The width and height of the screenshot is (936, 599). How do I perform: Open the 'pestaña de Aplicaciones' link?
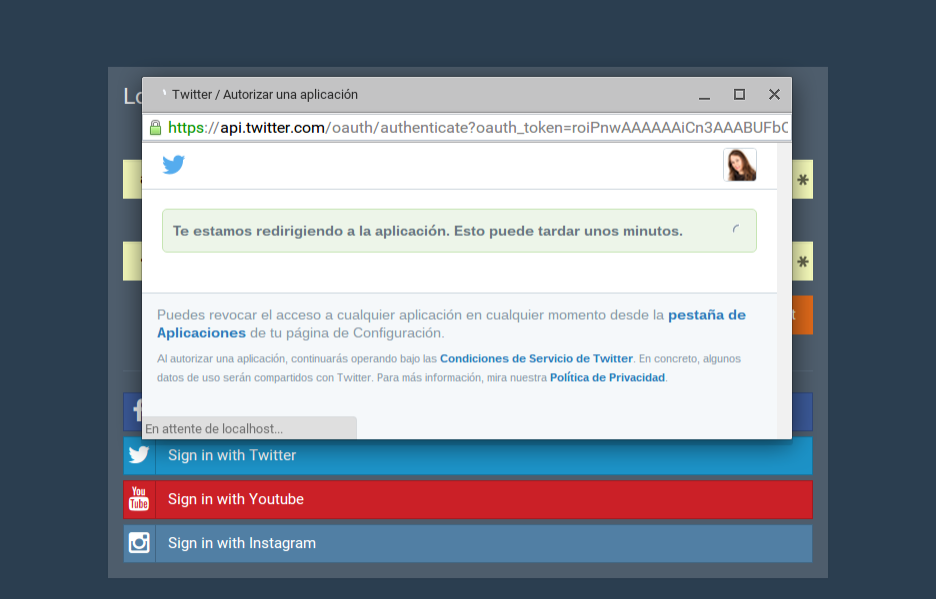click(451, 324)
